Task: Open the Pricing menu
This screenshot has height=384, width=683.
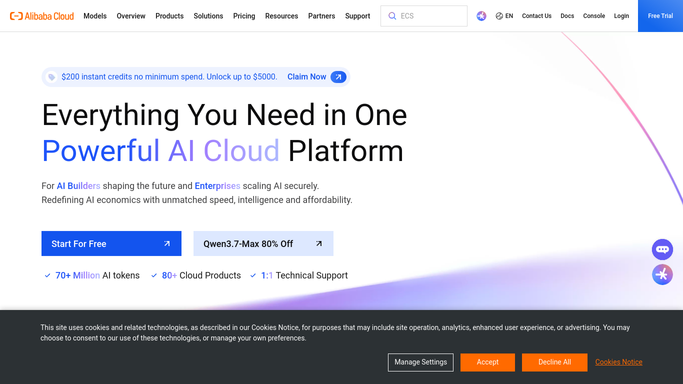Action: (x=244, y=16)
